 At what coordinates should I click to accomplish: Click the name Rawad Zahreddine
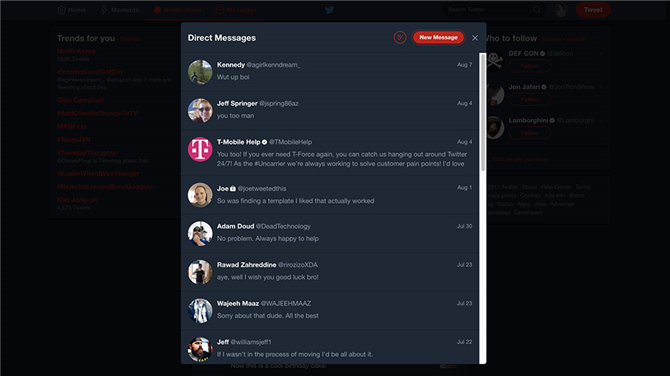[247, 264]
